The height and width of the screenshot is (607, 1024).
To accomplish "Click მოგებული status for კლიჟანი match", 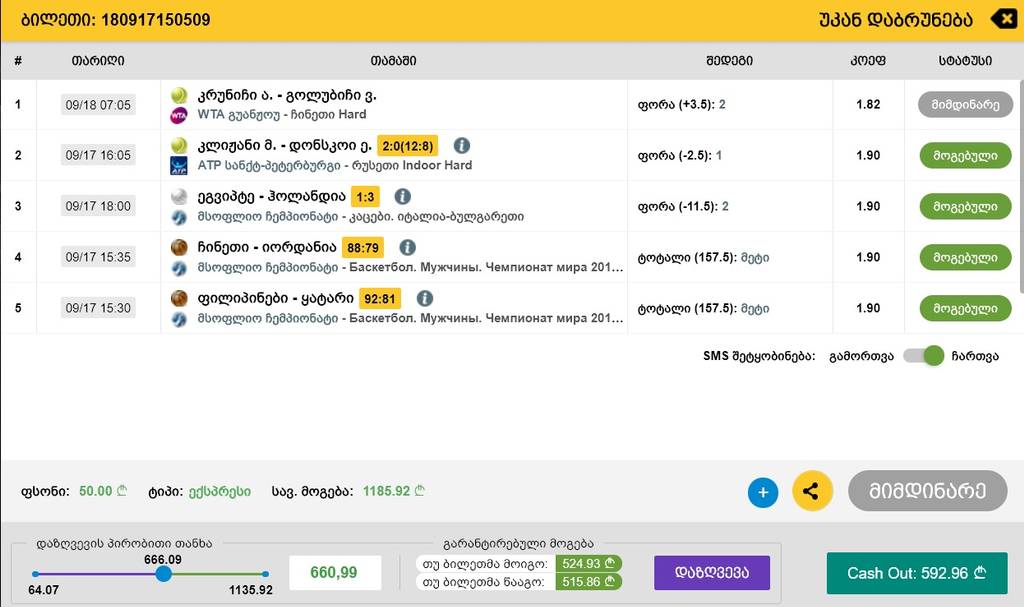I will pos(965,156).
